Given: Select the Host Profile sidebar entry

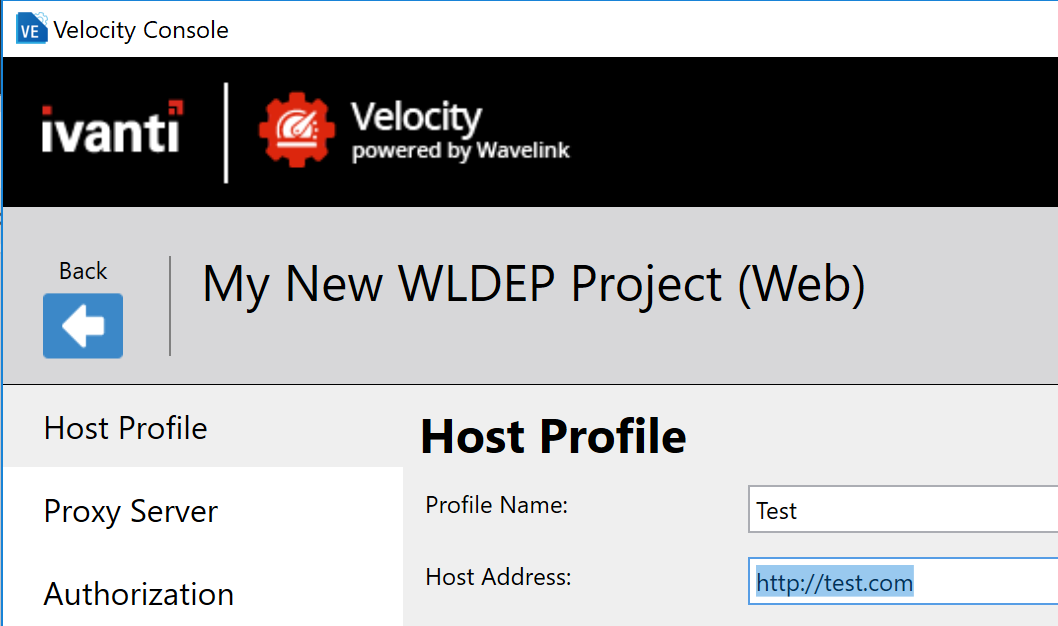Looking at the screenshot, I should point(125,428).
